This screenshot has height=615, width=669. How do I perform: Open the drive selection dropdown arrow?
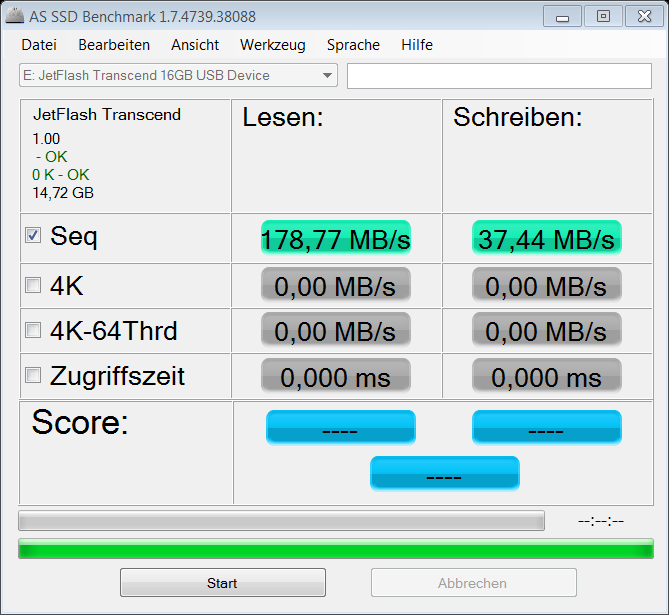(328, 76)
